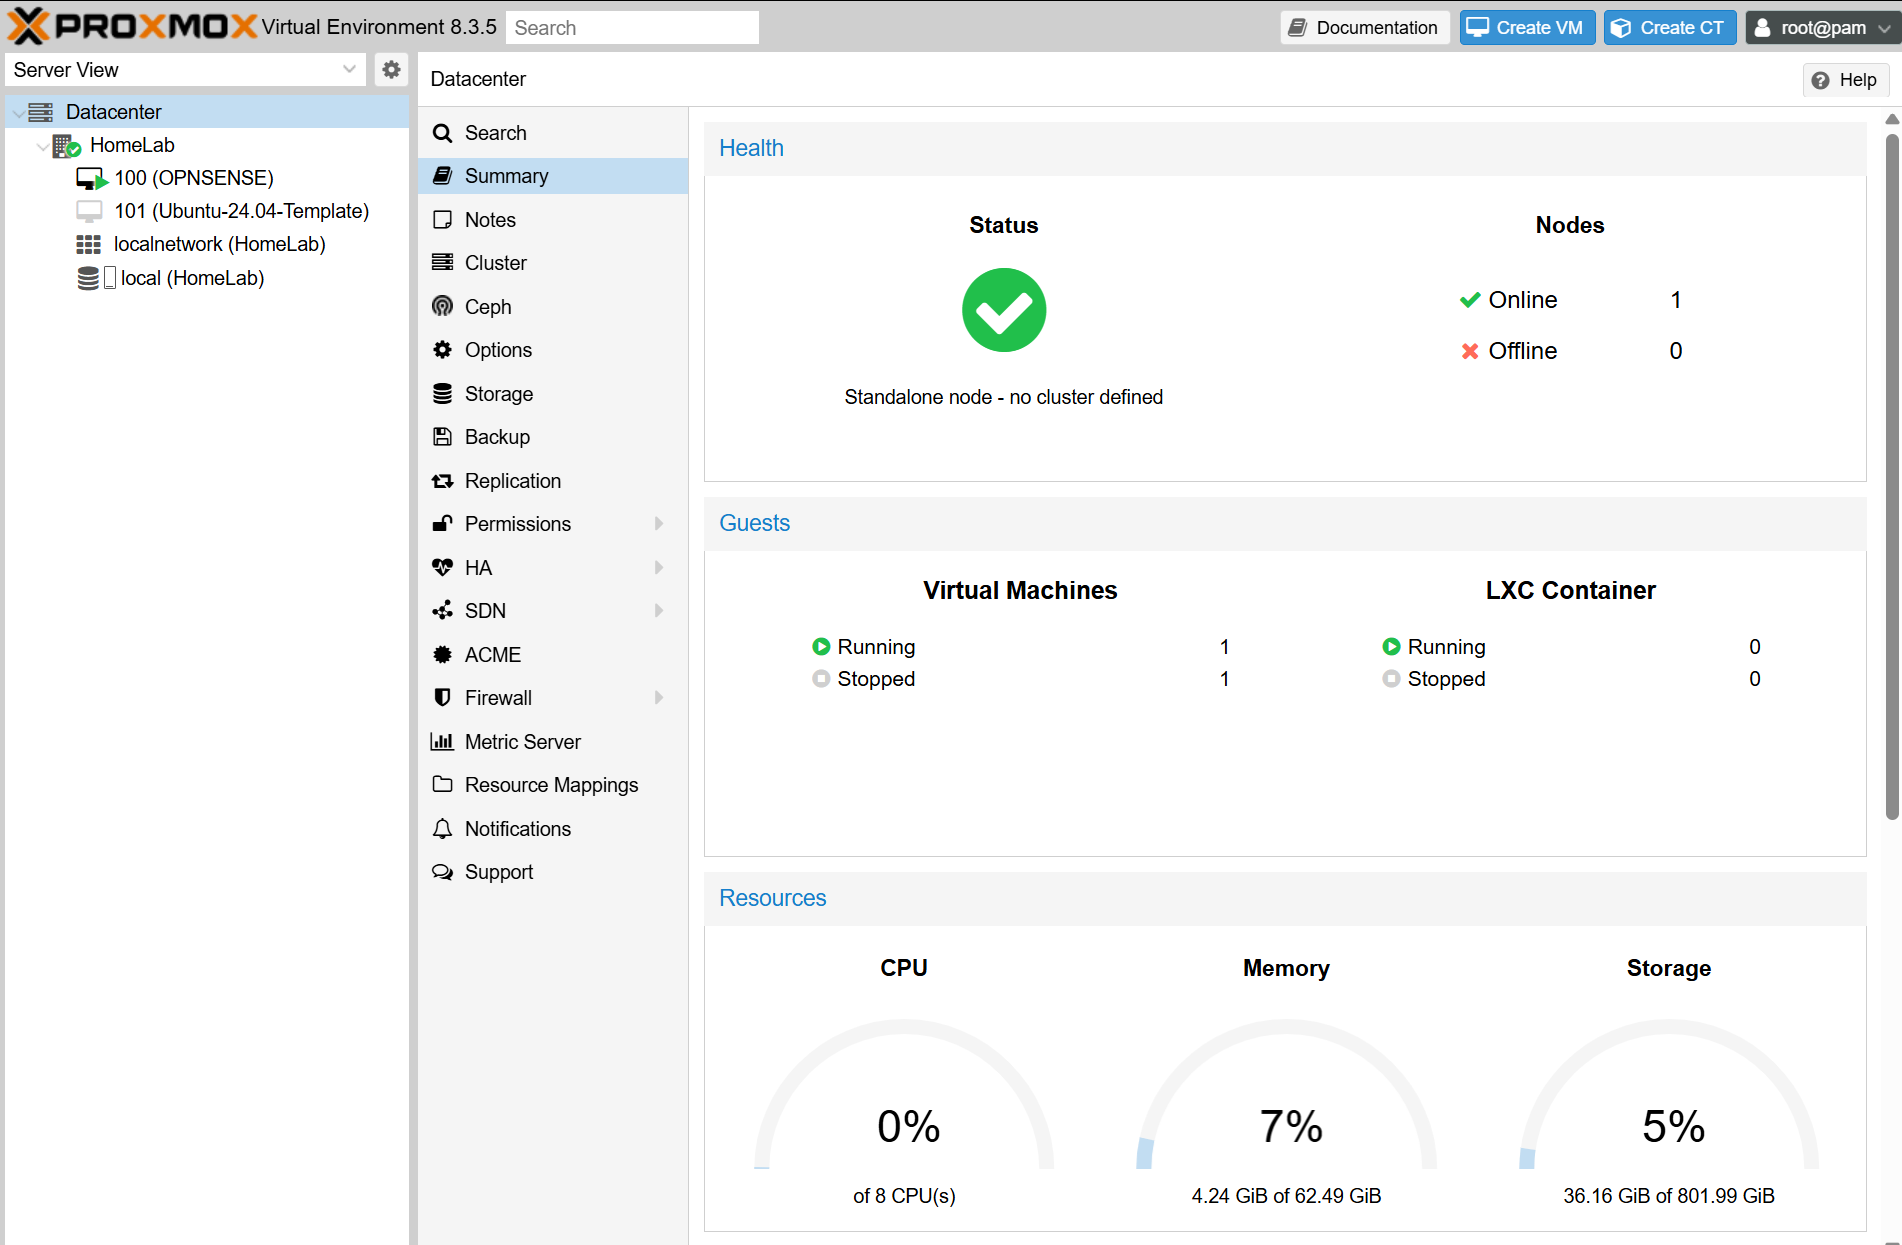Click the Metric Server chart icon
Image resolution: width=1902 pixels, height=1245 pixels.
pyautogui.click(x=442, y=742)
